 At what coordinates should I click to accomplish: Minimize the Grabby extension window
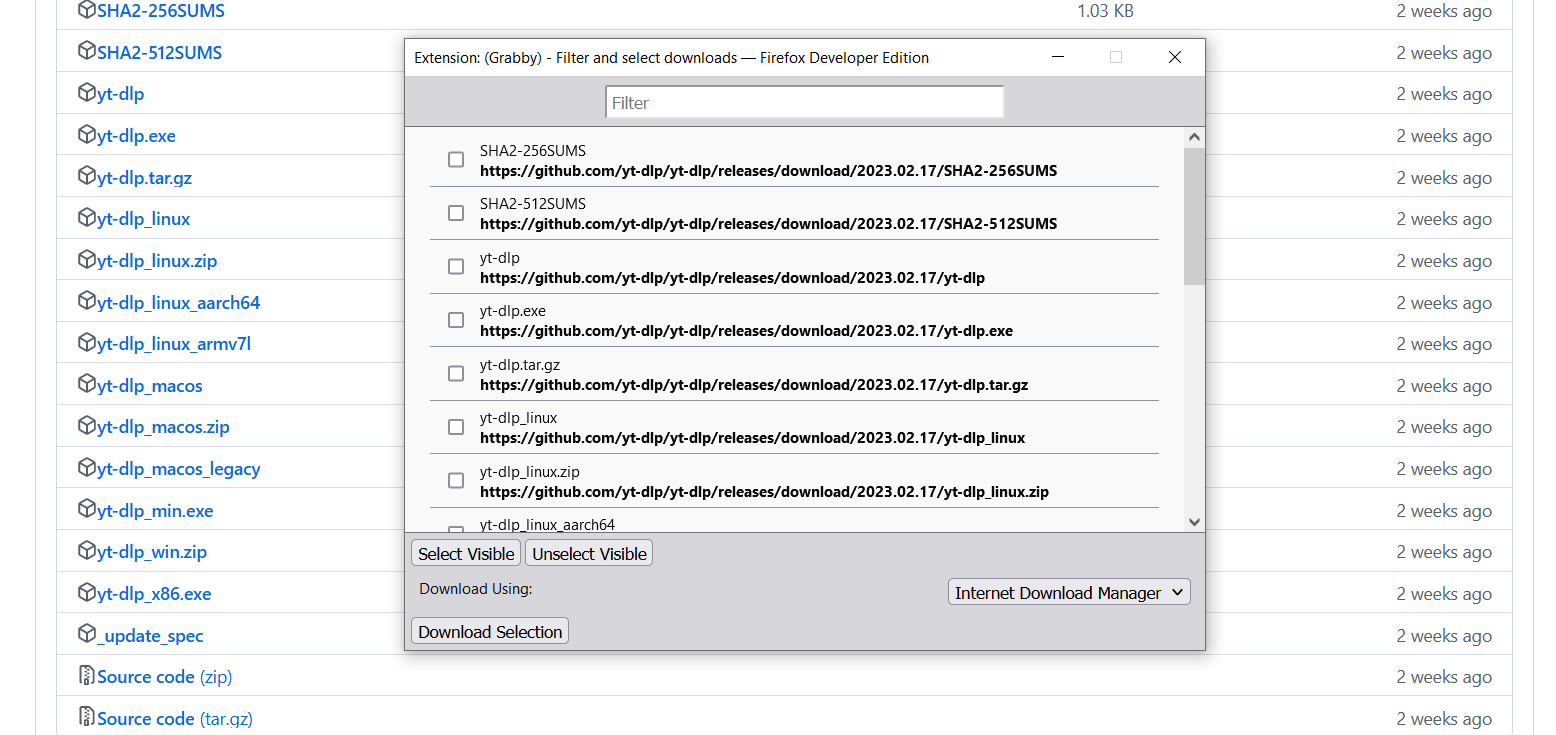pyautogui.click(x=1058, y=57)
